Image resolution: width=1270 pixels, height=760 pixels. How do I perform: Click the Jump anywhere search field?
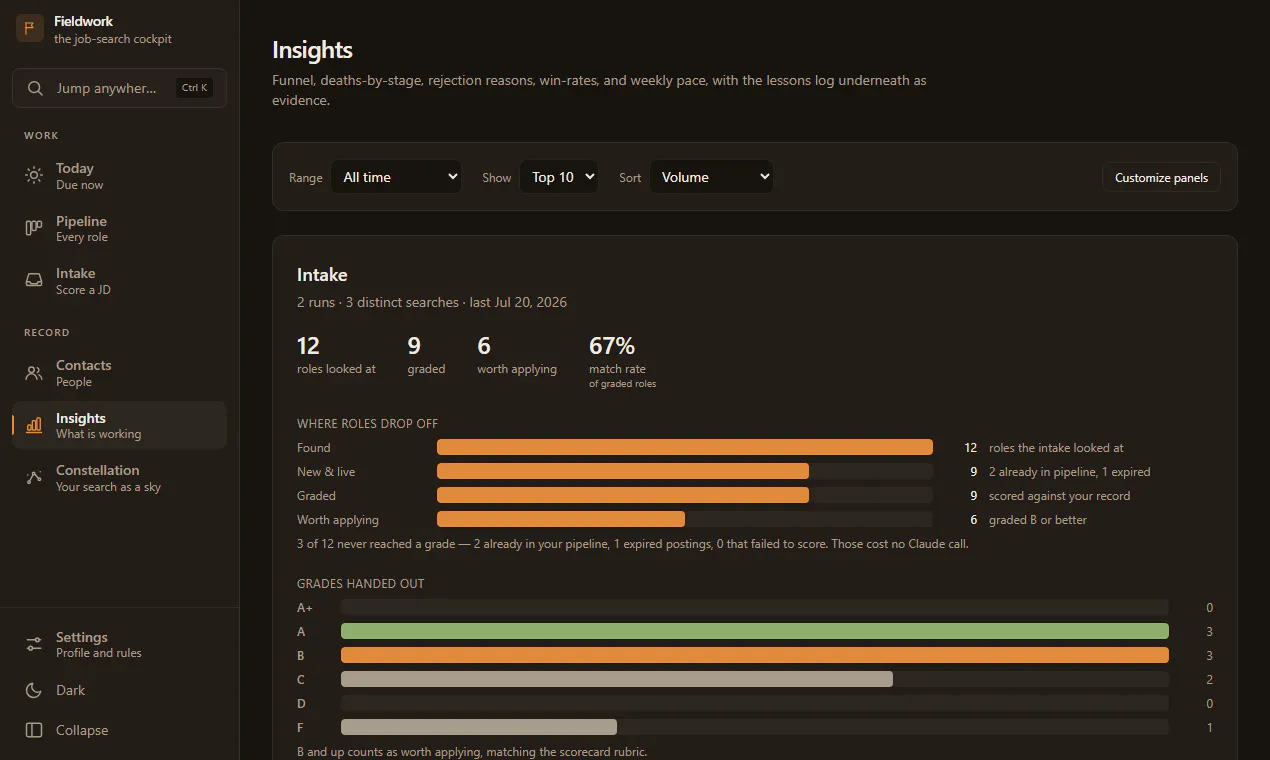119,88
